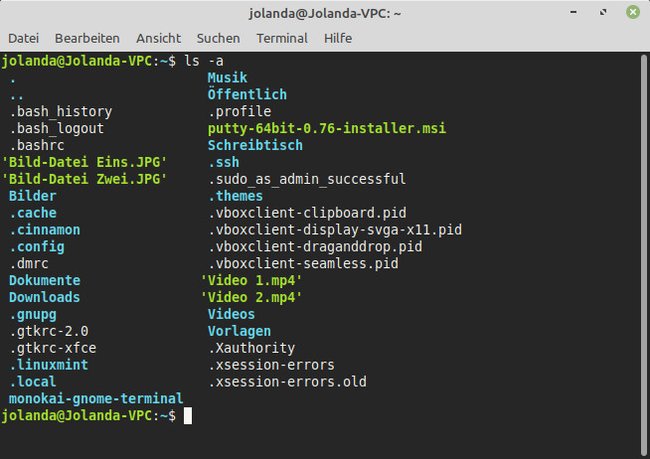This screenshot has width=650, height=459.
Task: Click the typed command 'ls -a'
Action: [x=204, y=61]
